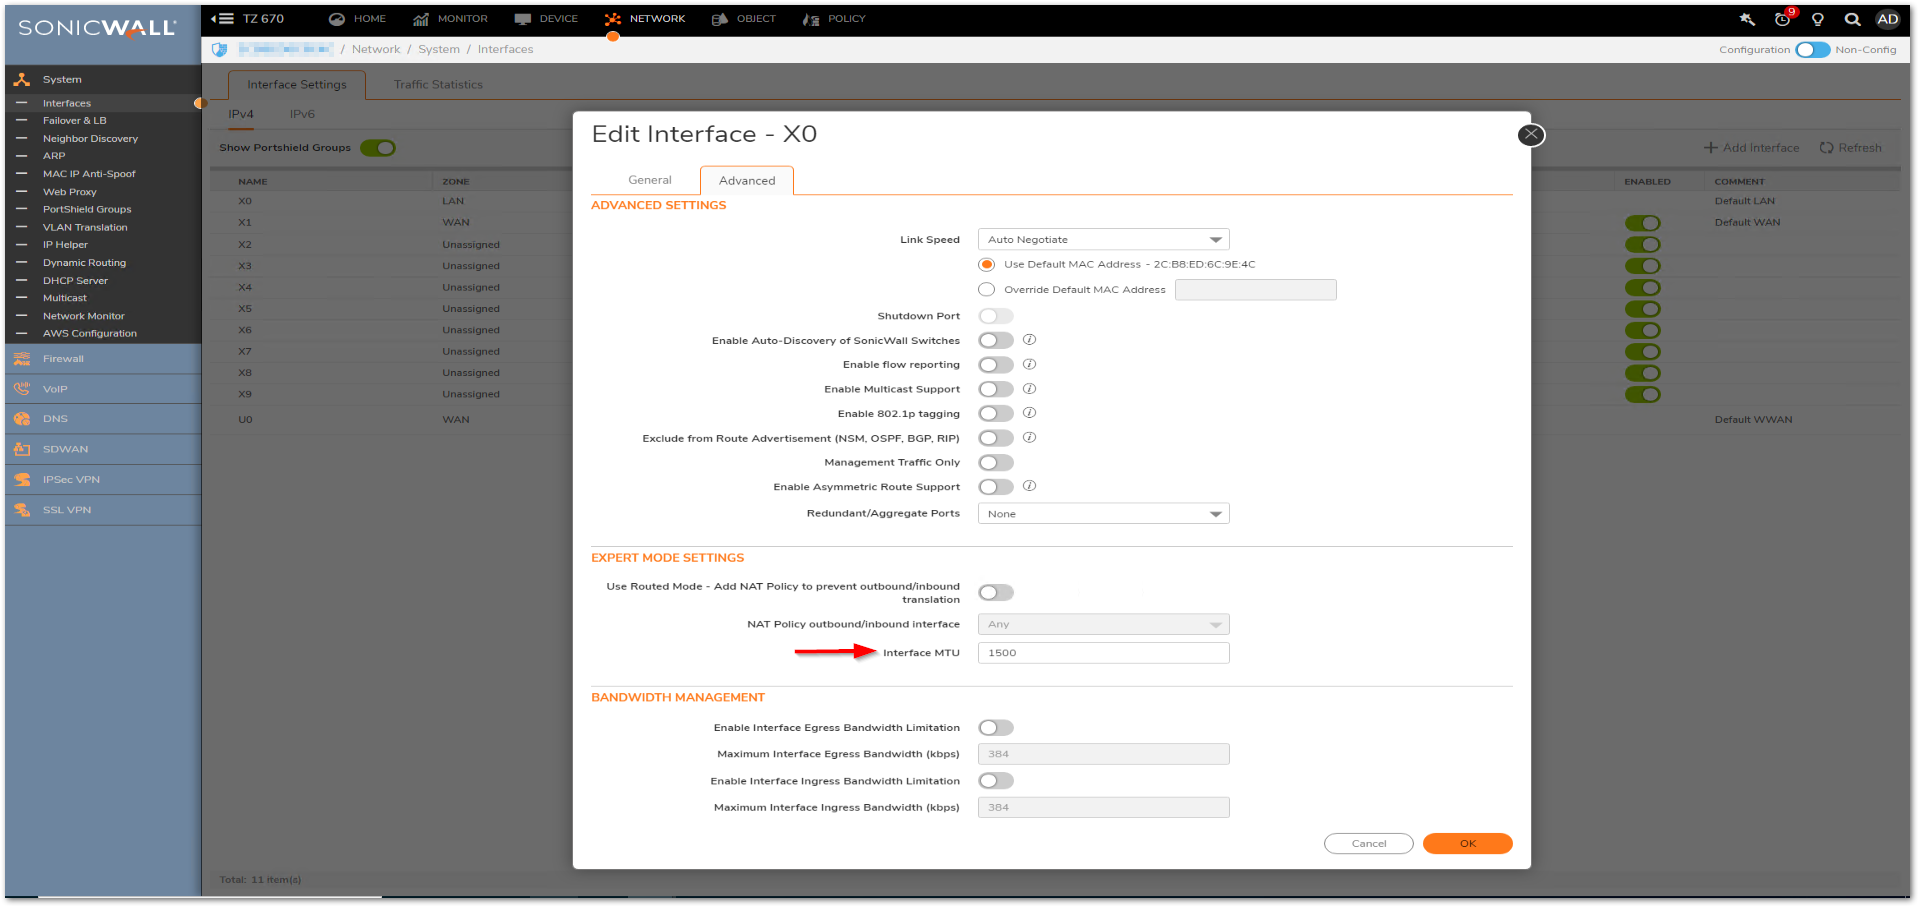Image resolution: width=1919 pixels, height=907 pixels.
Task: Select the Advanced tab in dialog
Action: click(747, 181)
